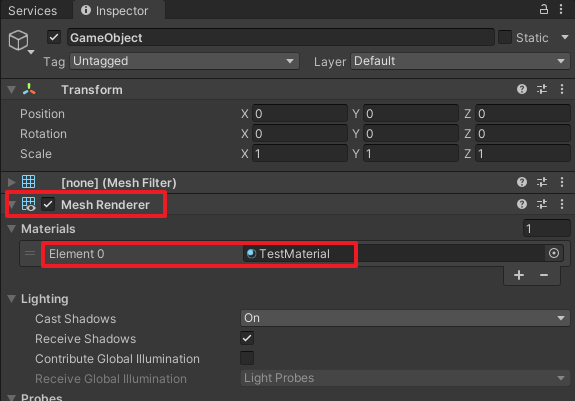Image resolution: width=575 pixels, height=401 pixels.
Task: Click the Inspector lock icon
Action: pyautogui.click(x=543, y=9)
